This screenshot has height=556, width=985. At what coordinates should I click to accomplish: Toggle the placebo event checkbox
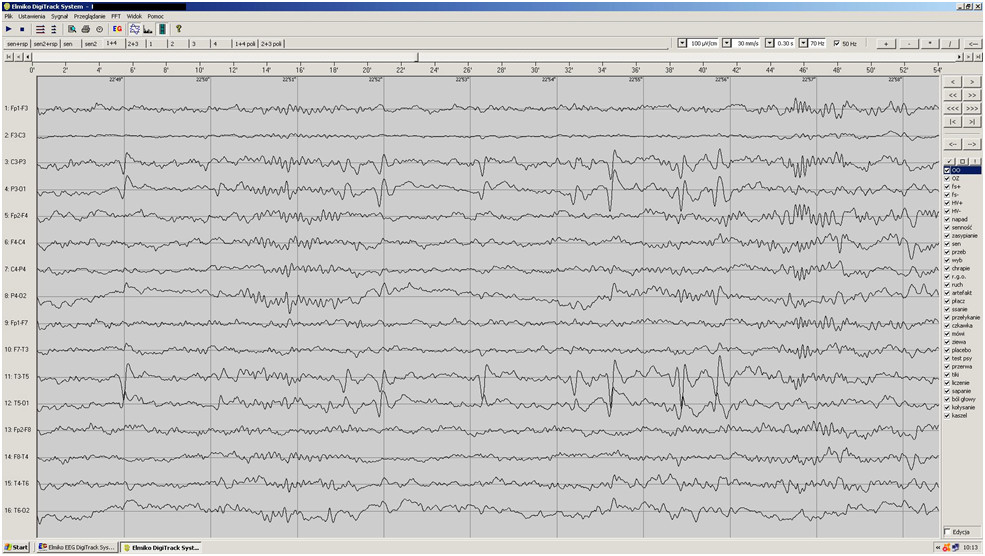[947, 350]
